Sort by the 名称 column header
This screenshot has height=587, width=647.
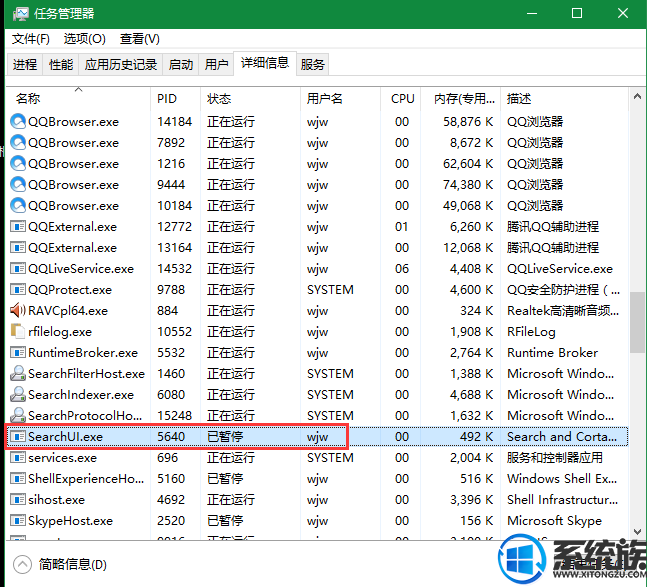click(x=78, y=99)
